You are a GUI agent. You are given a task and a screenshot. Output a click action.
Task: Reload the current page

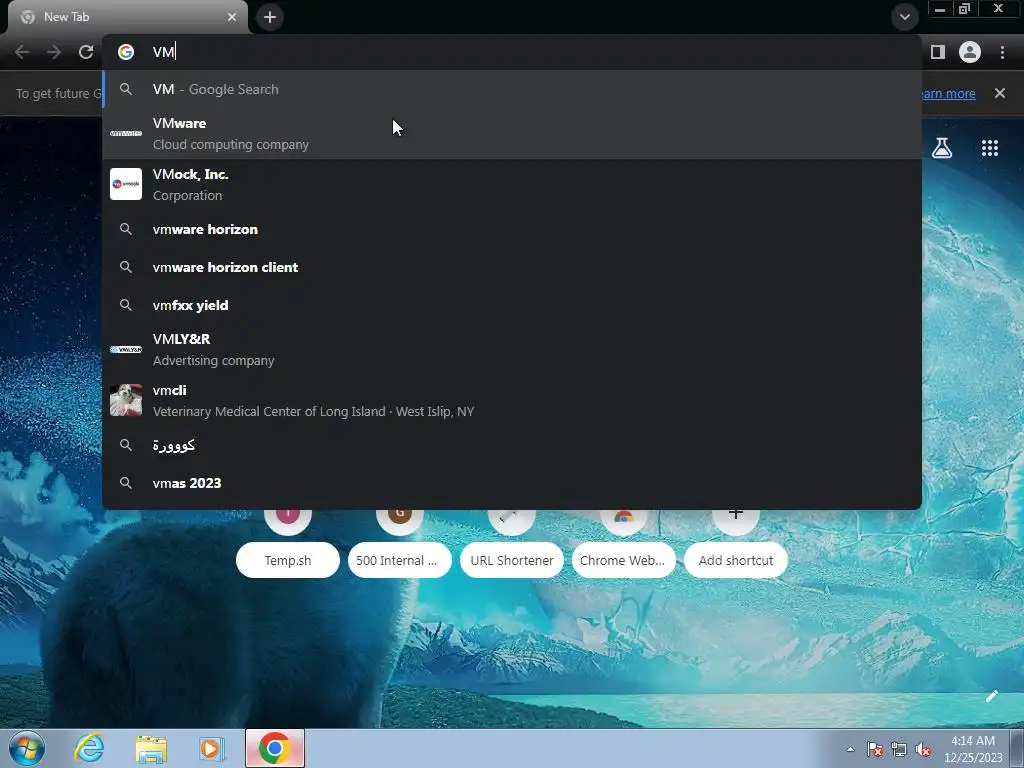click(86, 52)
